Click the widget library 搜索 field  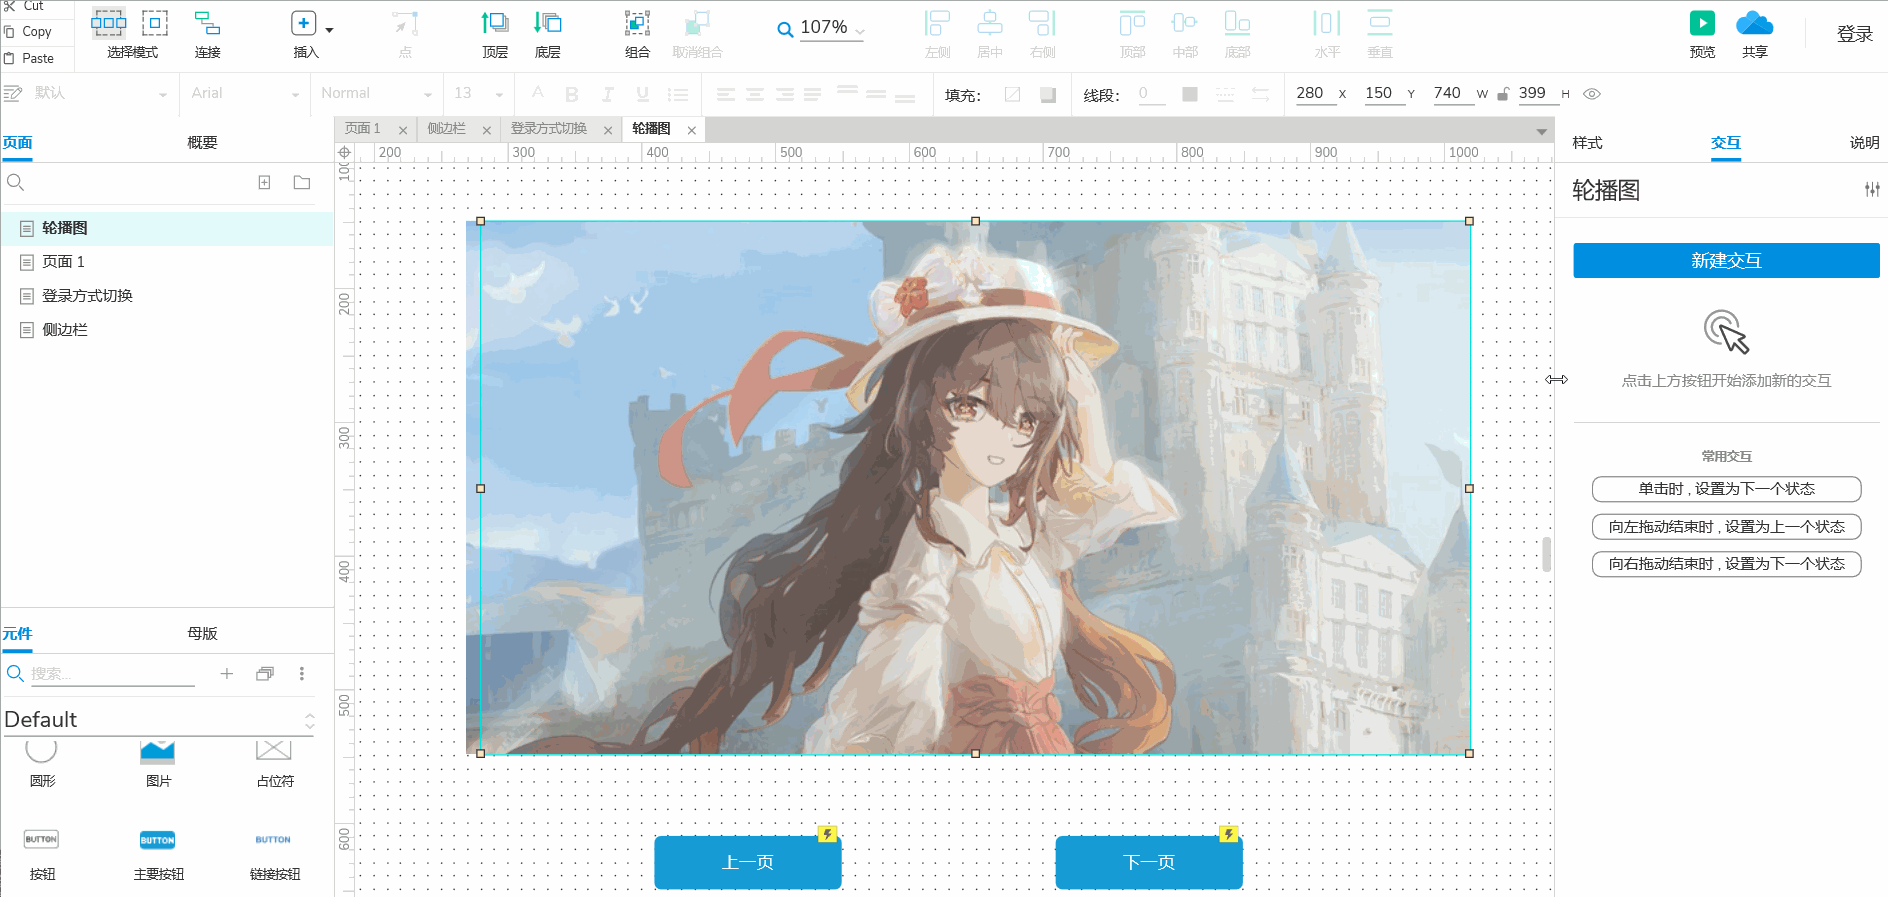(112, 674)
